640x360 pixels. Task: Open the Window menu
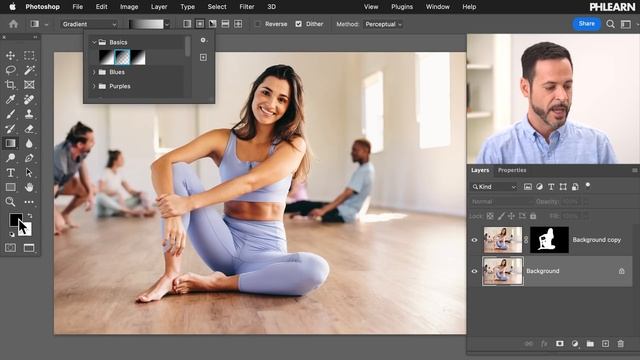[438, 7]
